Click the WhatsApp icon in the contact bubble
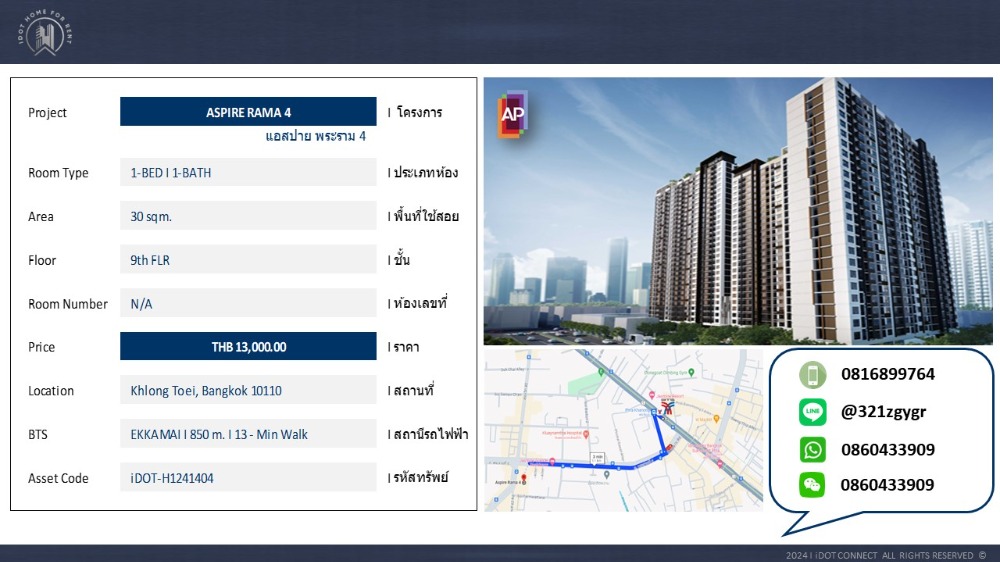The height and width of the screenshot is (562, 1000). (x=812, y=450)
